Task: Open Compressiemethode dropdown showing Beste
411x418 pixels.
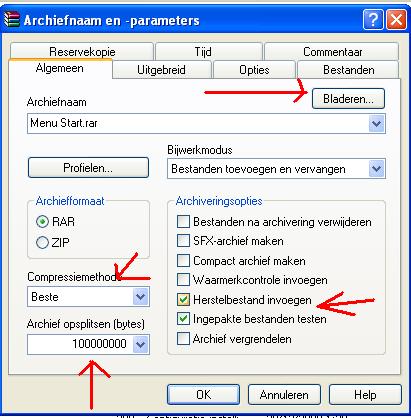Action: coord(140,296)
